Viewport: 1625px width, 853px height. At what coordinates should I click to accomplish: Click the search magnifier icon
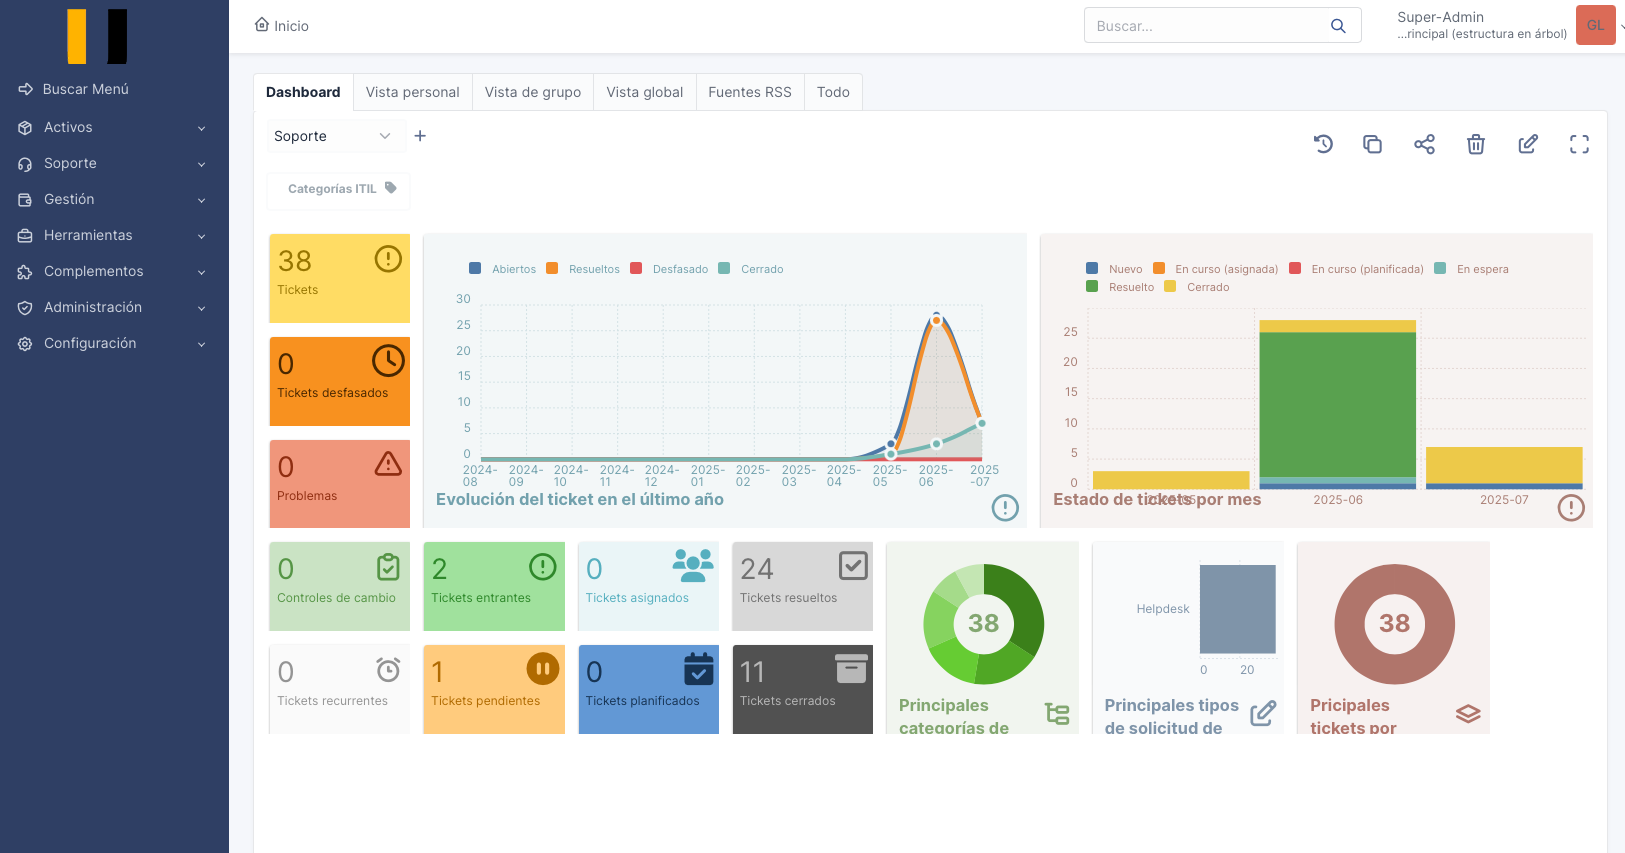coord(1338,26)
